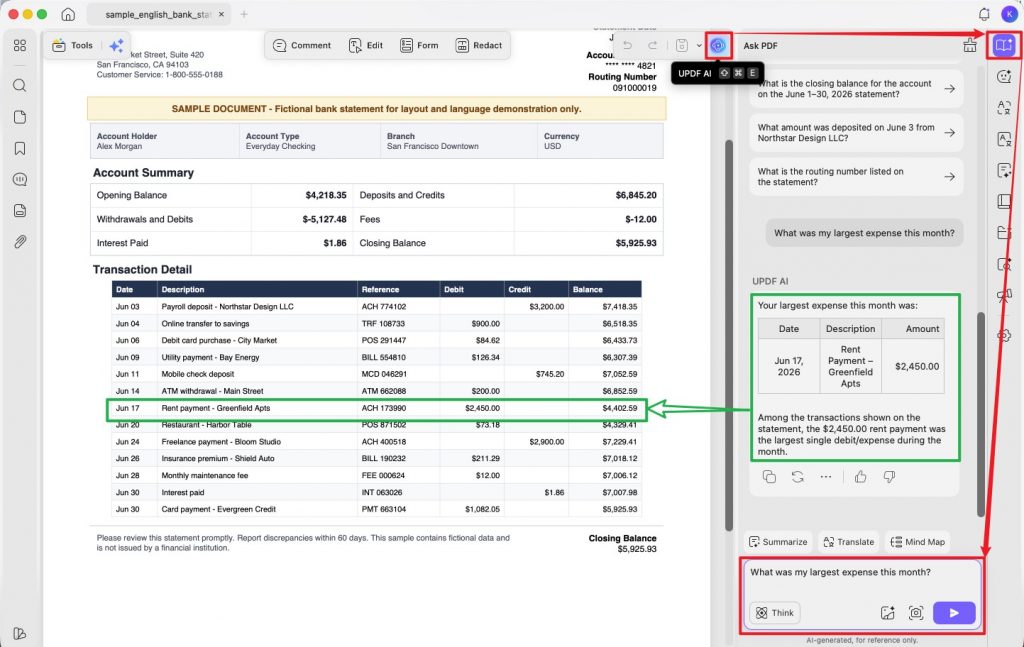Open the save options dropdown arrow
The image size is (1024, 647).
coord(699,46)
